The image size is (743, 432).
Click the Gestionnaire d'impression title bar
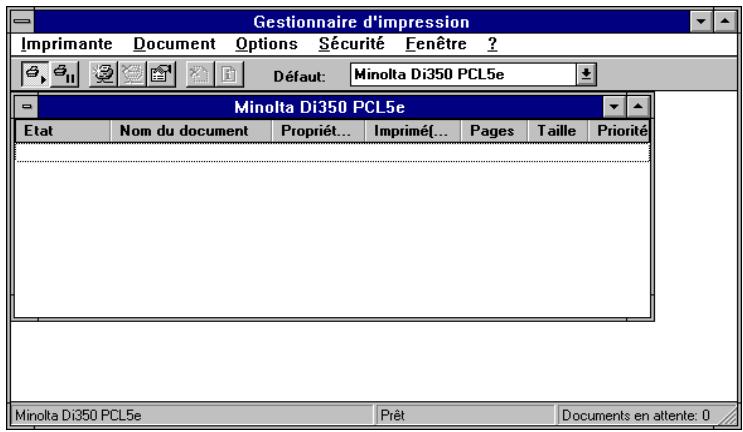coord(362,21)
